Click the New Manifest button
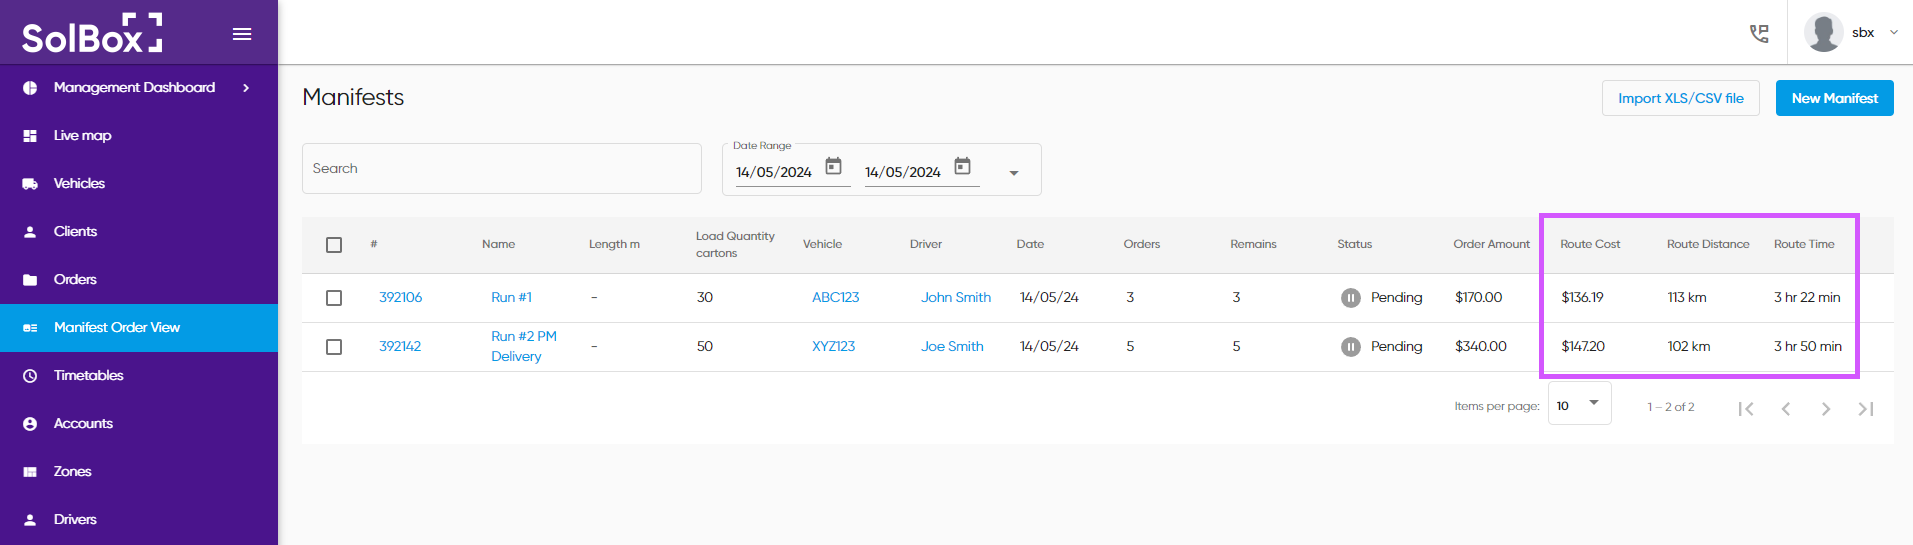 click(x=1834, y=98)
